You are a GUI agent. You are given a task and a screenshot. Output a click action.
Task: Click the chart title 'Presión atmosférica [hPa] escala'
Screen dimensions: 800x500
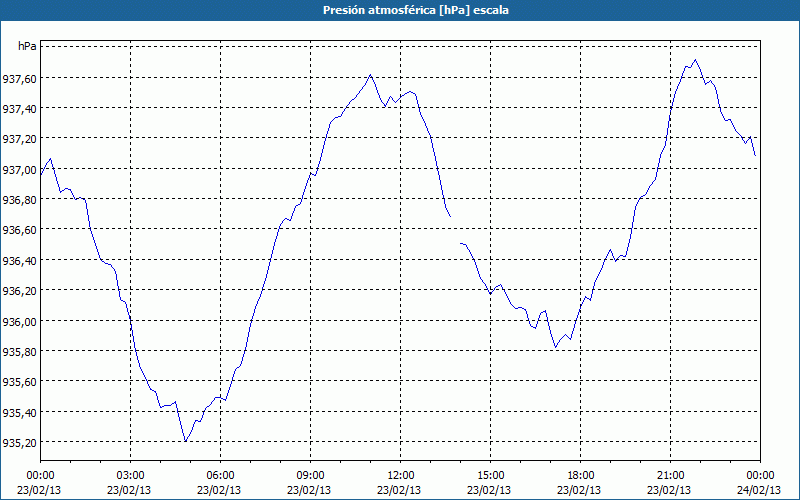(x=415, y=10)
